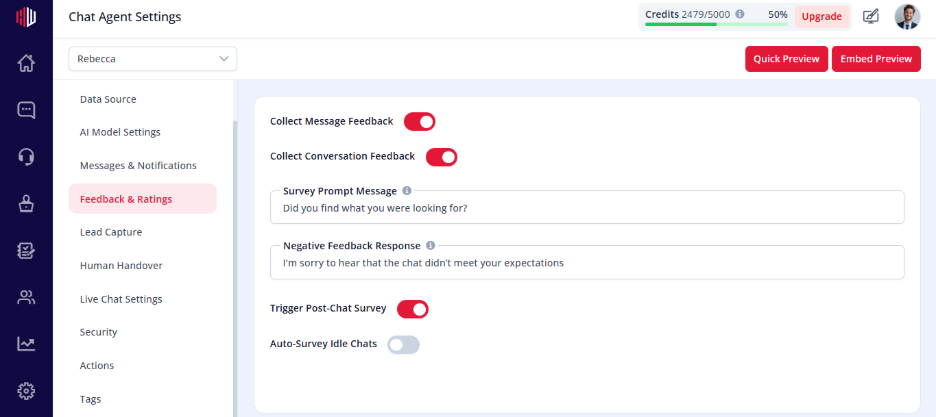Select Lead Capture settings tab
Viewport: 936px width, 417px height.
[111, 232]
